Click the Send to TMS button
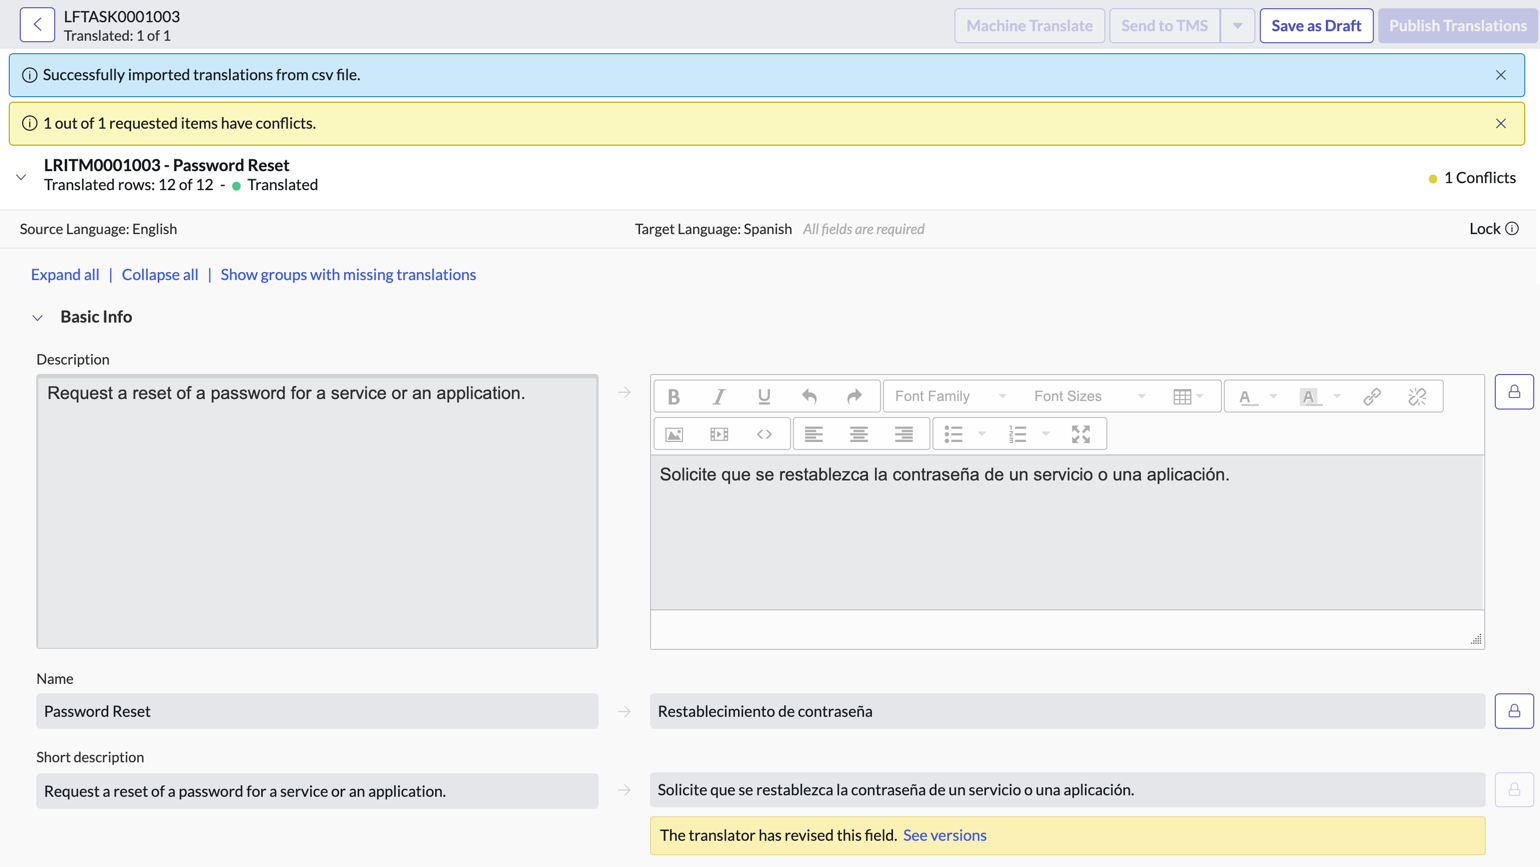The image size is (1540, 867). (x=1164, y=26)
